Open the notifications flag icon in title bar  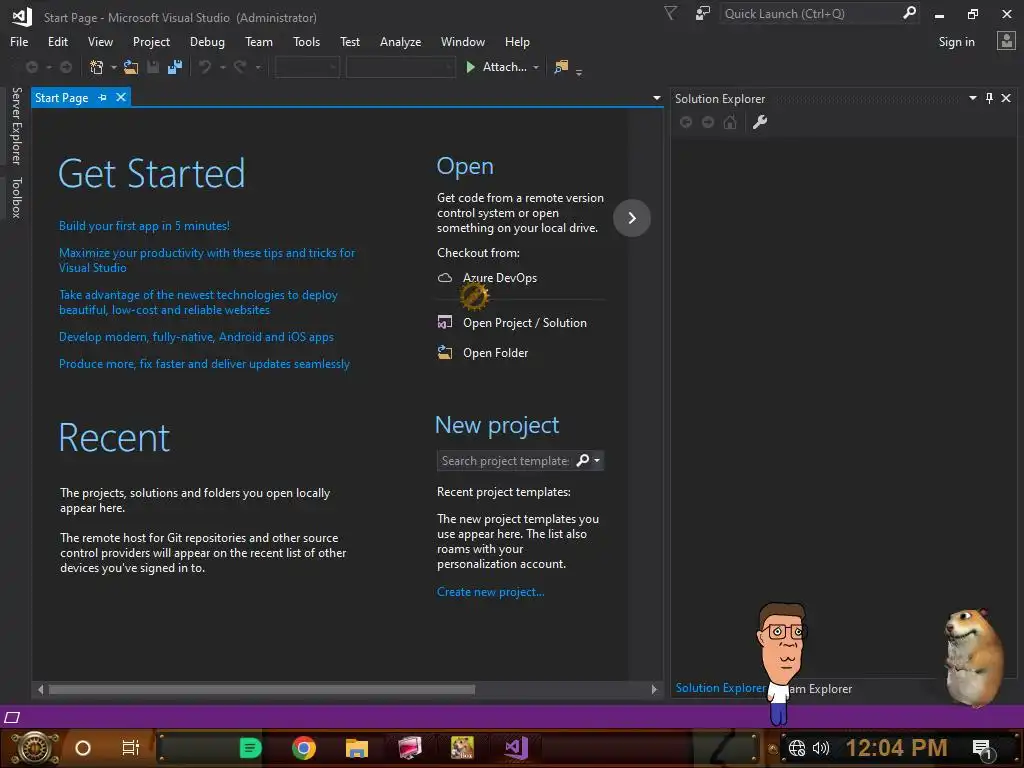pos(670,14)
